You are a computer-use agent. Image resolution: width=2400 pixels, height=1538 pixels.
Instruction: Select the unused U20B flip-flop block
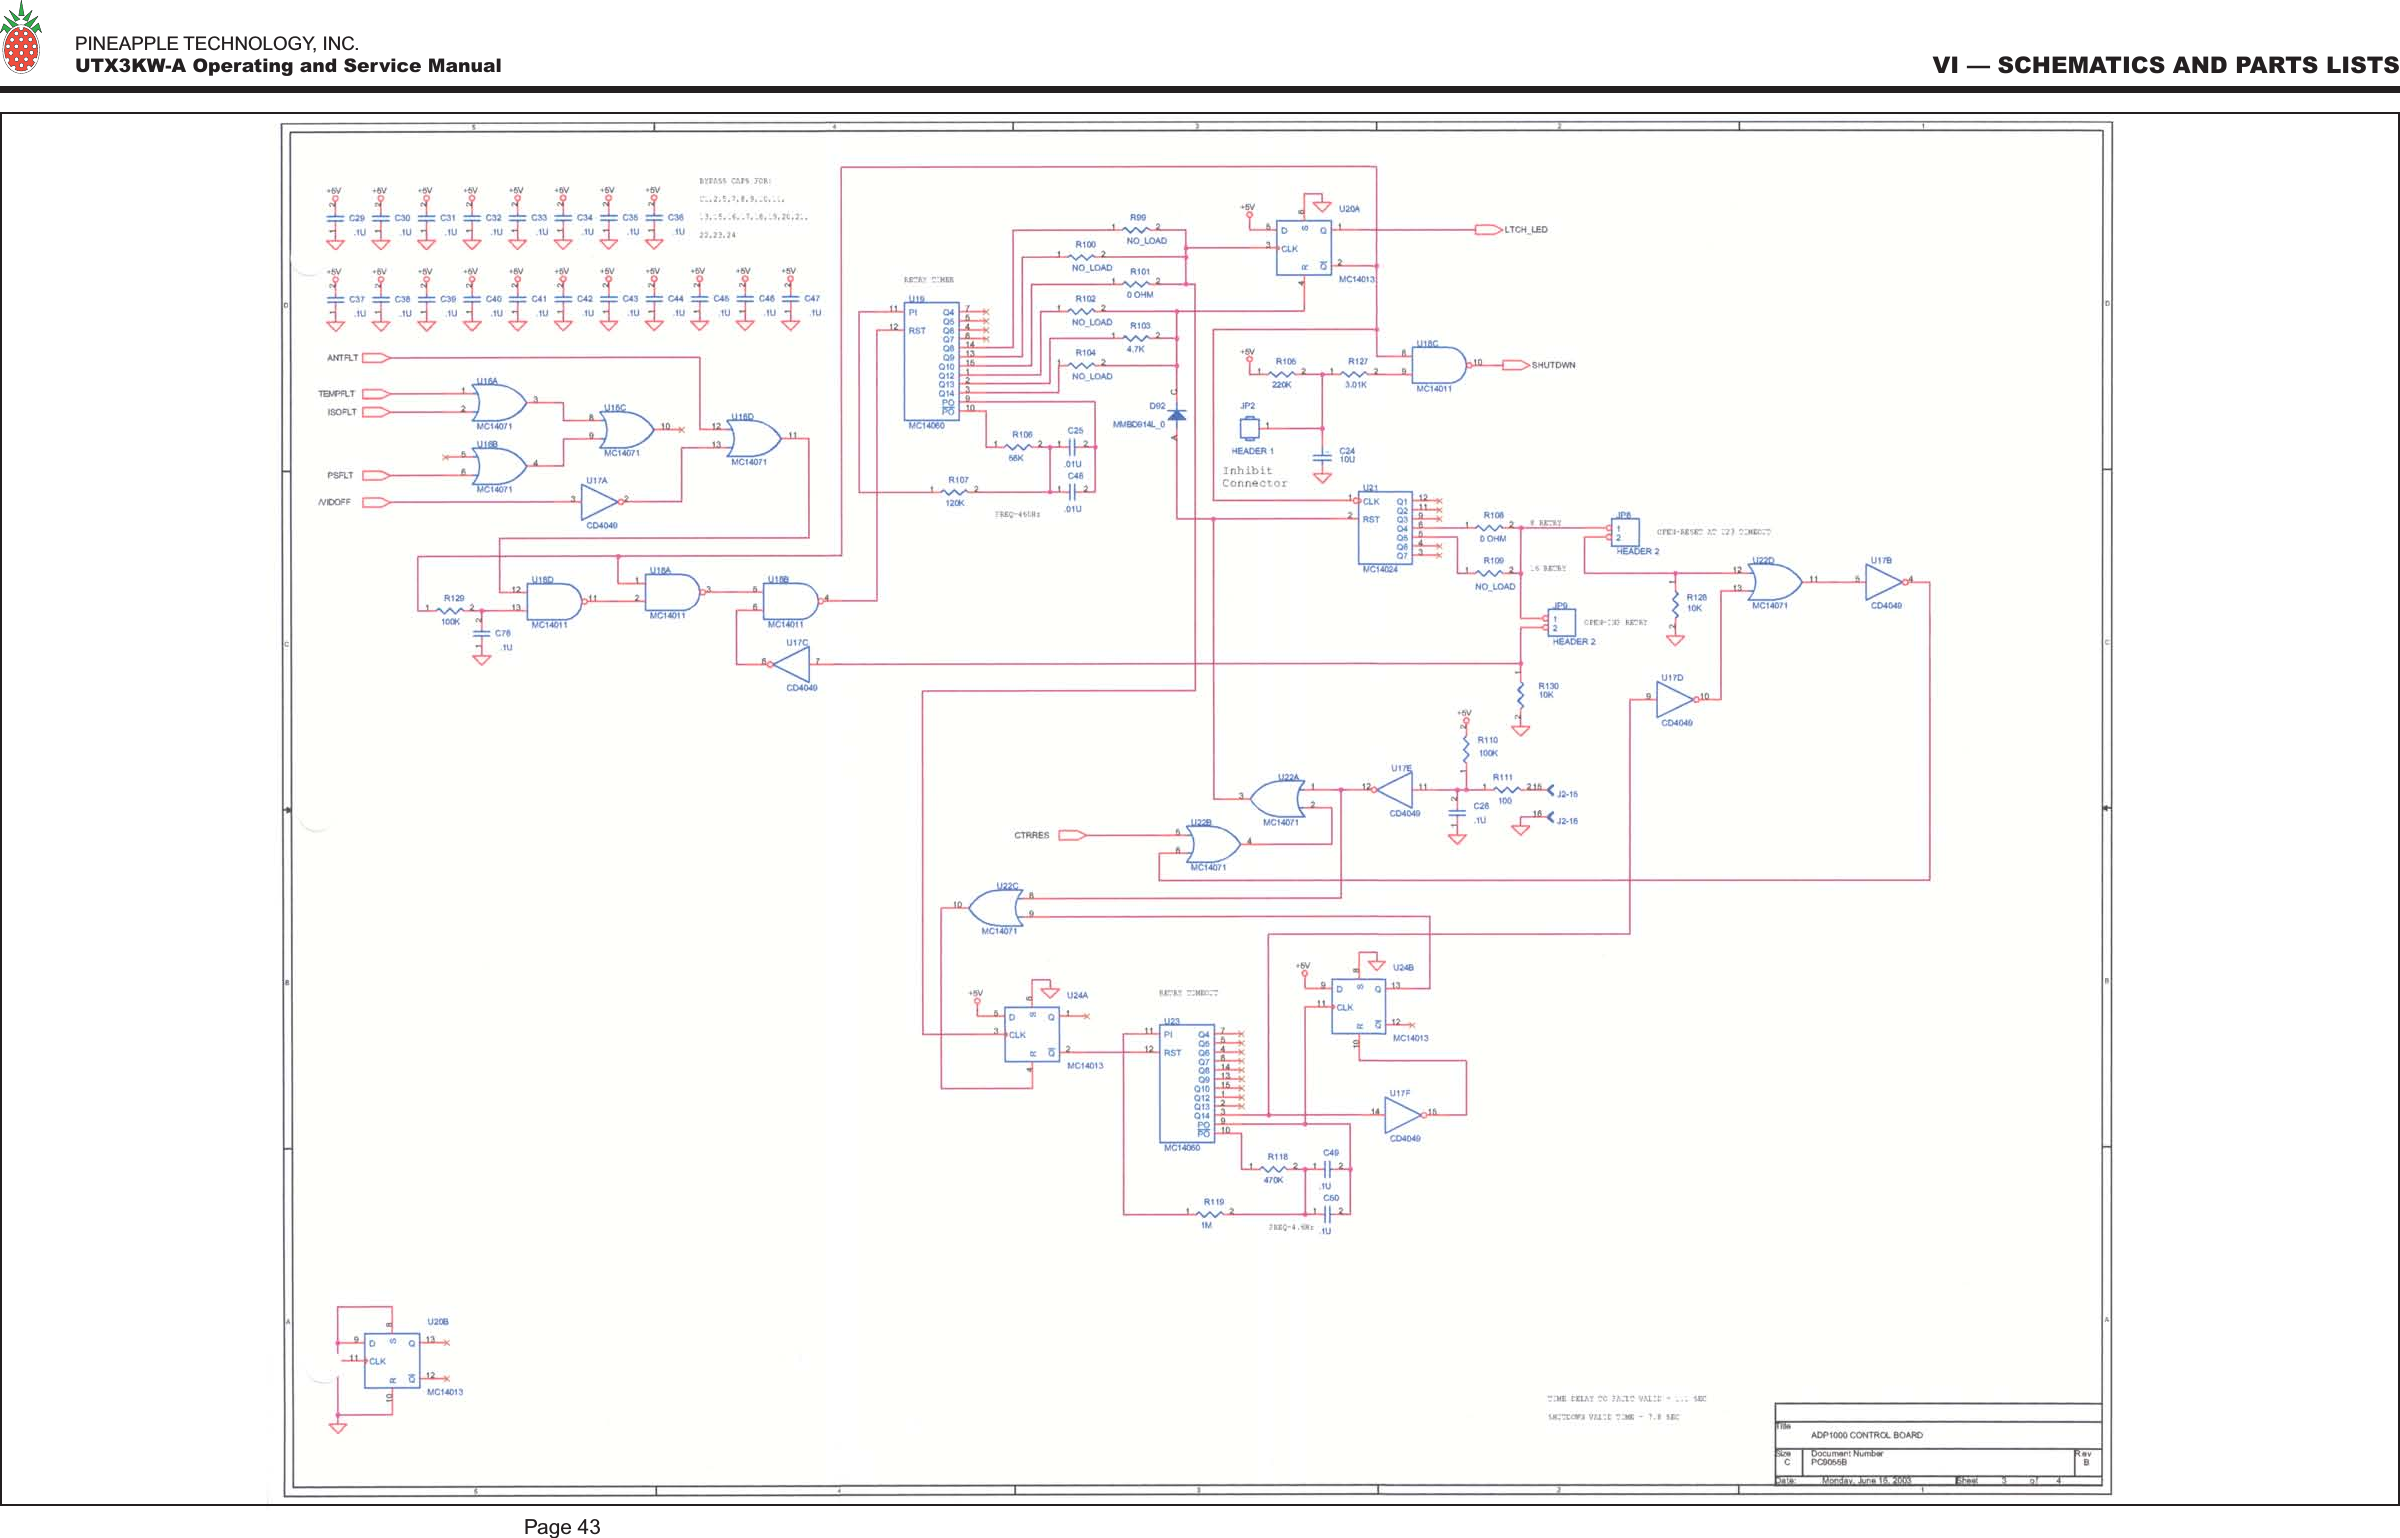(x=391, y=1361)
